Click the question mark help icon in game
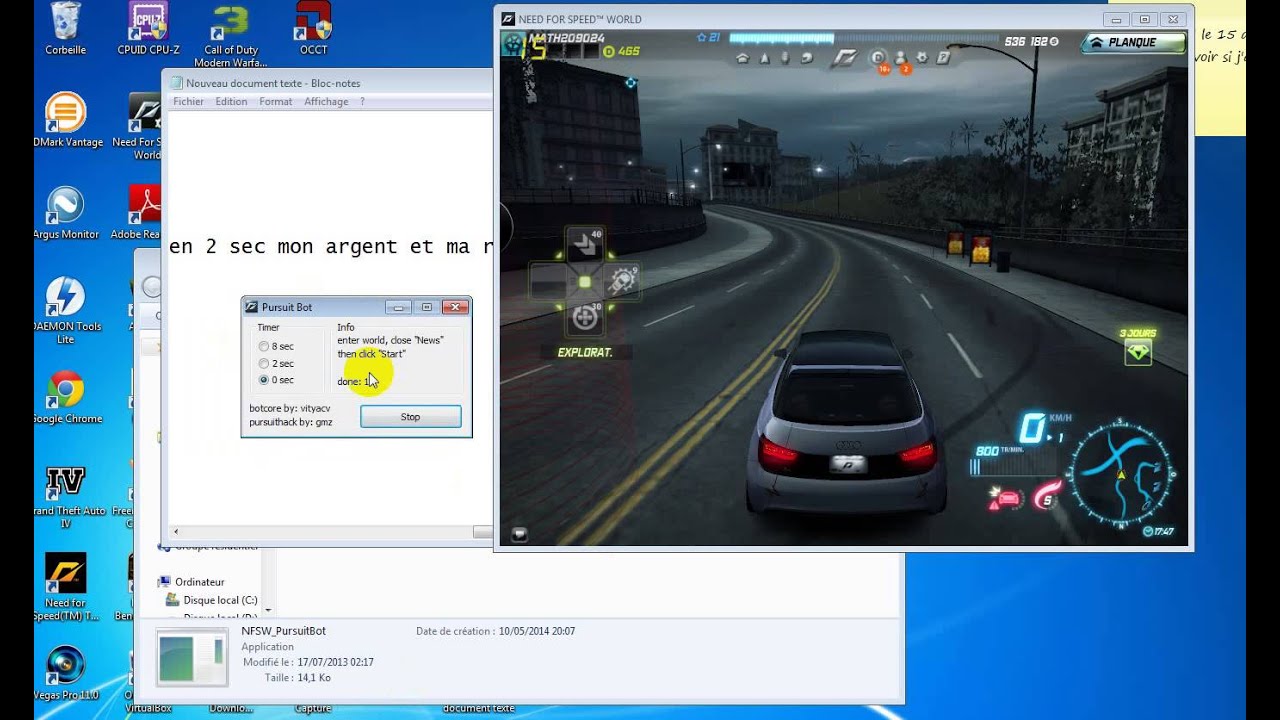The height and width of the screenshot is (720, 1280). (x=942, y=58)
